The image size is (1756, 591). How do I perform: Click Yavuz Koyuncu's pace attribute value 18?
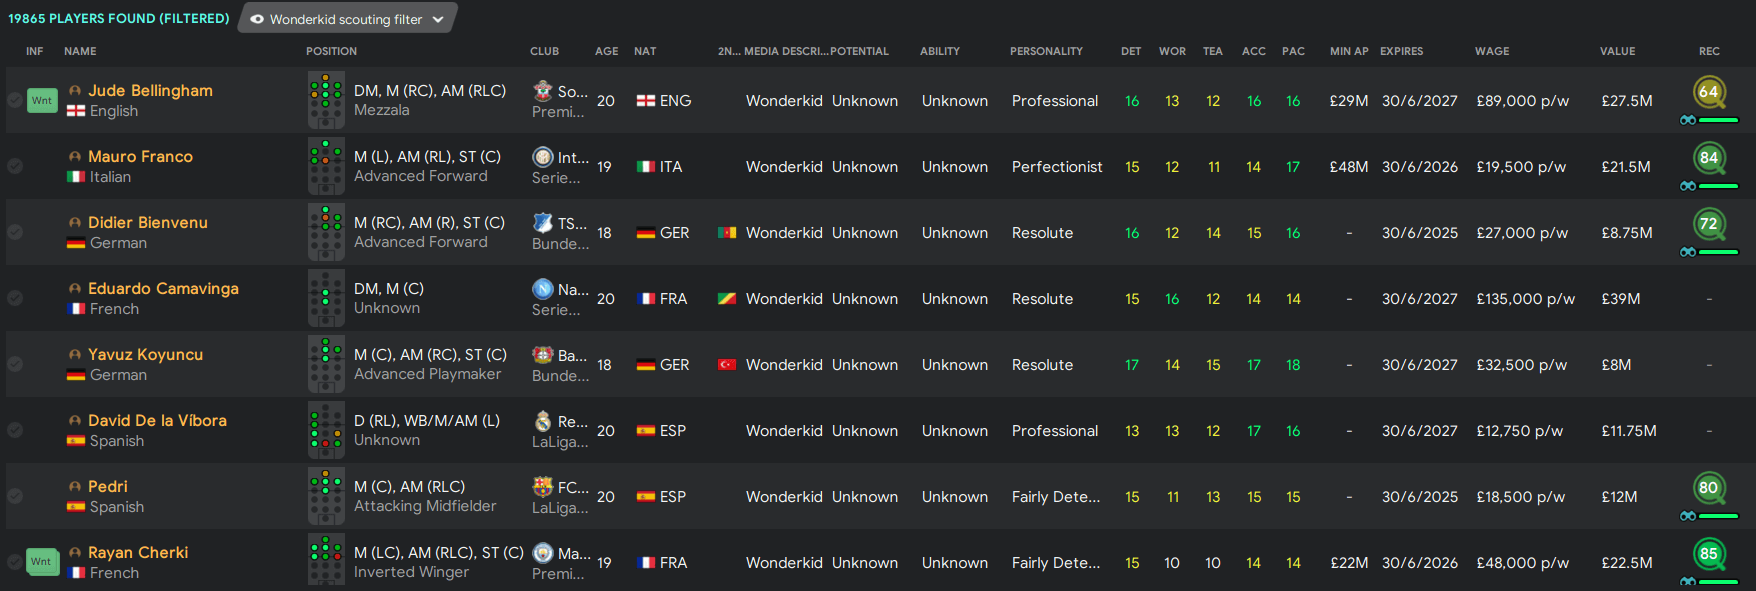[1293, 365]
